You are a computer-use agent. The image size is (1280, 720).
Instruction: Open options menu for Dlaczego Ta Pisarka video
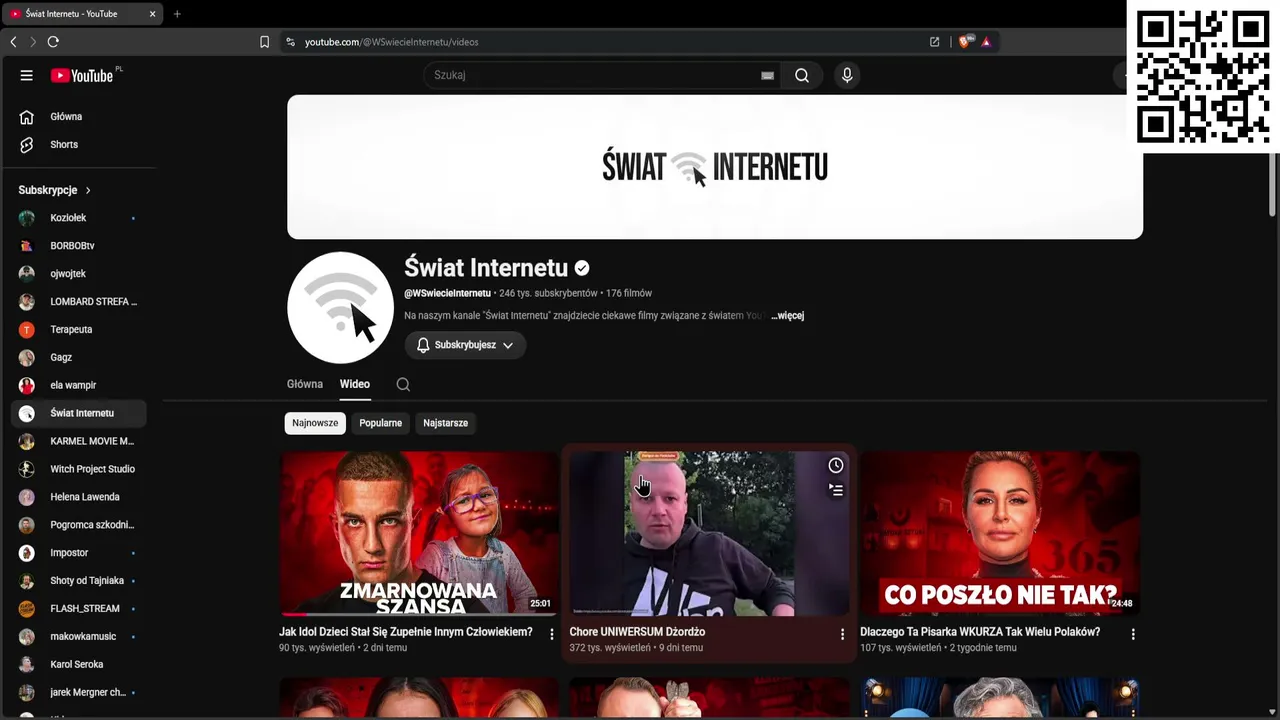click(x=1133, y=634)
